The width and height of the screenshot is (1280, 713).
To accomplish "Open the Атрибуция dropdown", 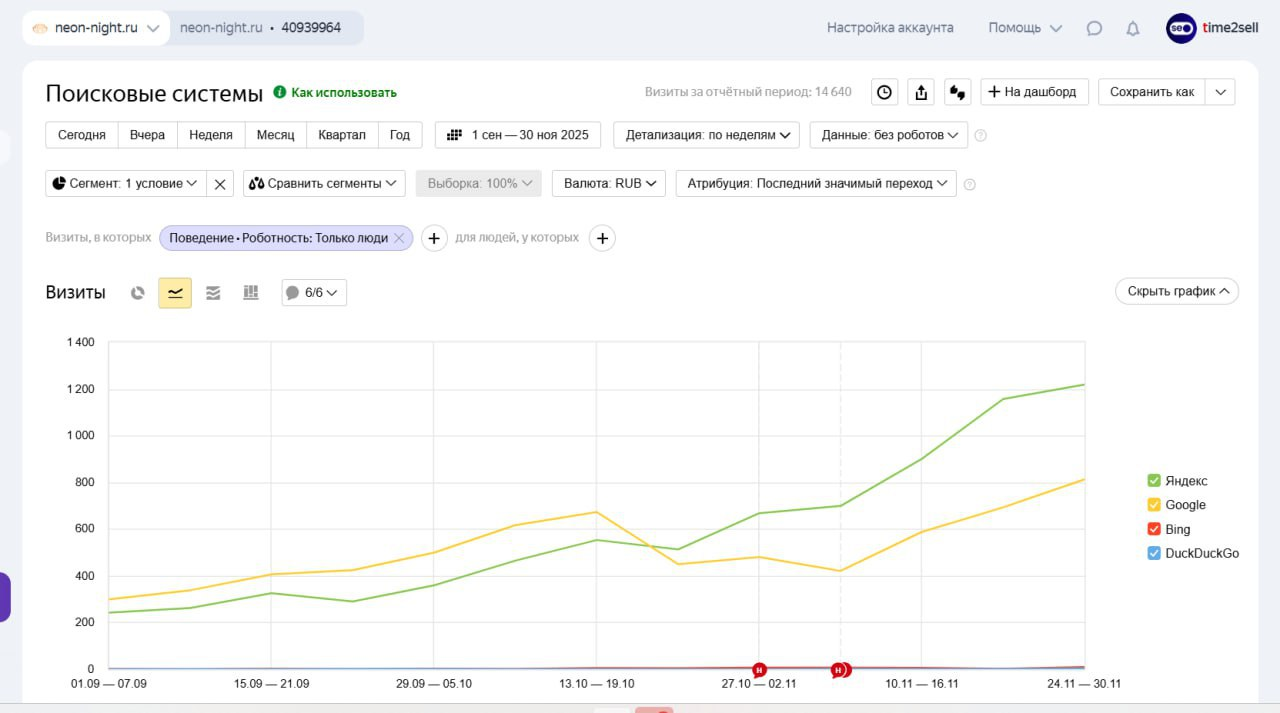I will [x=816, y=184].
